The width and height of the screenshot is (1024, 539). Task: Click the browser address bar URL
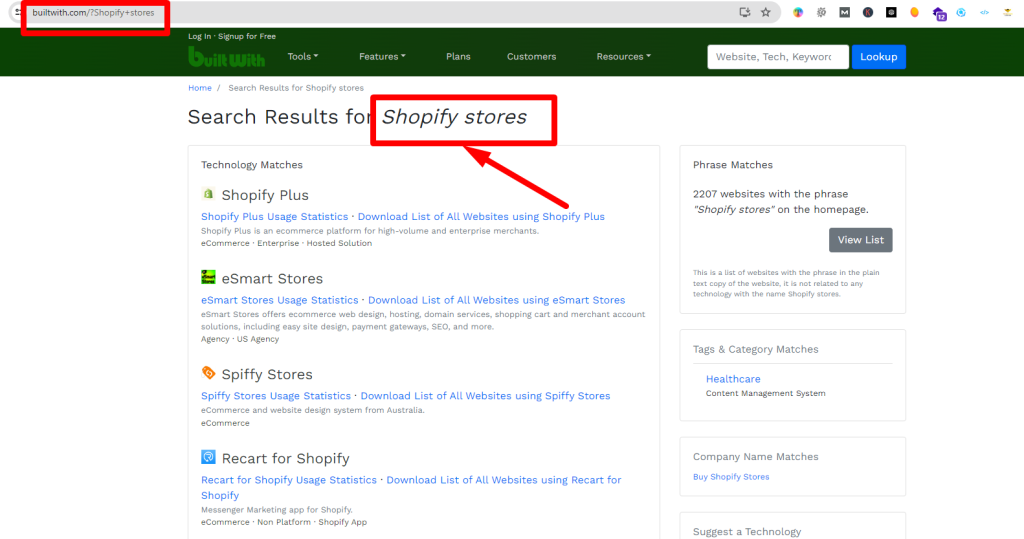(93, 12)
